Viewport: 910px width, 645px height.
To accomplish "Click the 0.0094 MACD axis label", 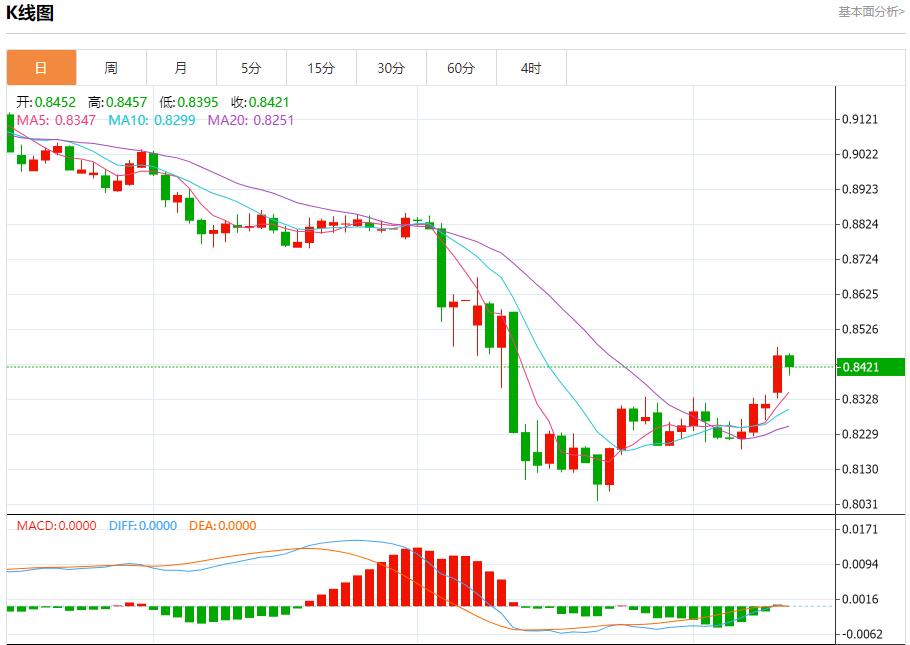I will click(x=860, y=564).
